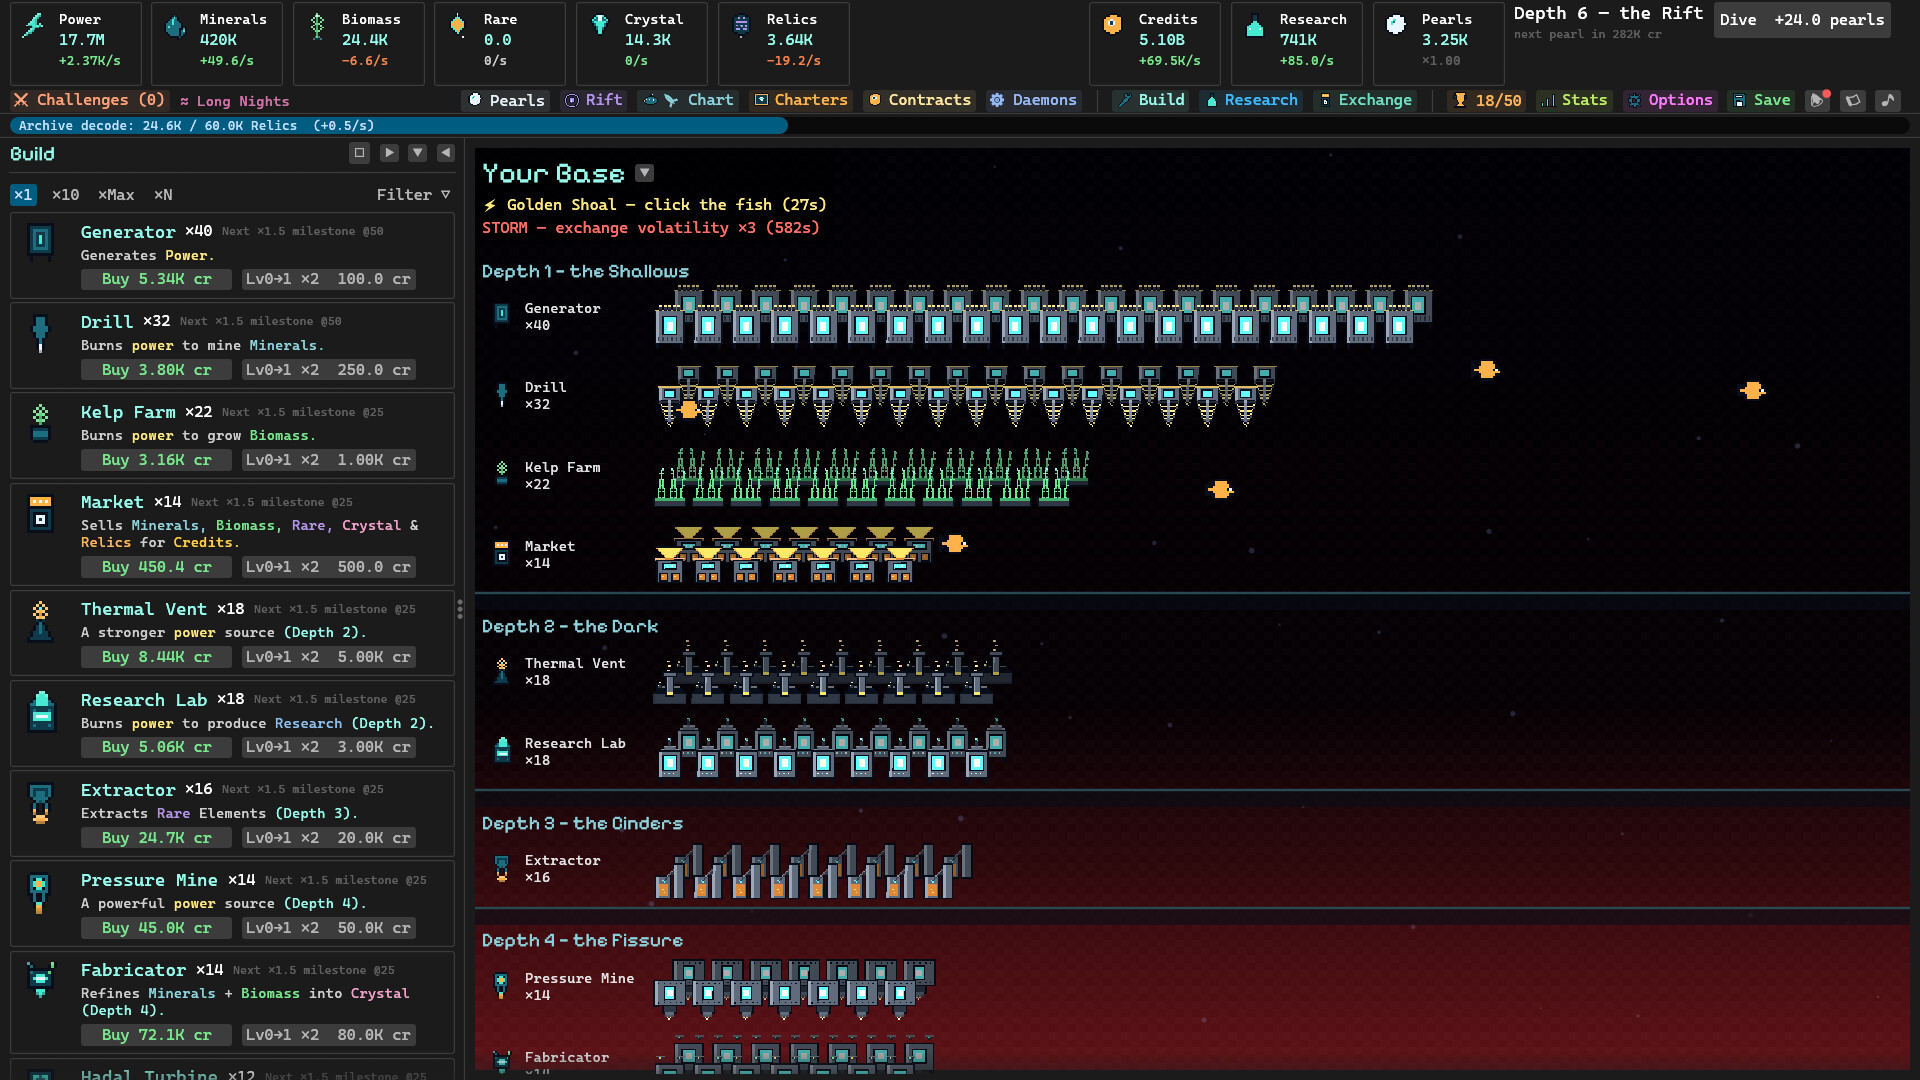The height and width of the screenshot is (1080, 1920).
Task: Click the Extractor icon in build list
Action: click(x=40, y=801)
